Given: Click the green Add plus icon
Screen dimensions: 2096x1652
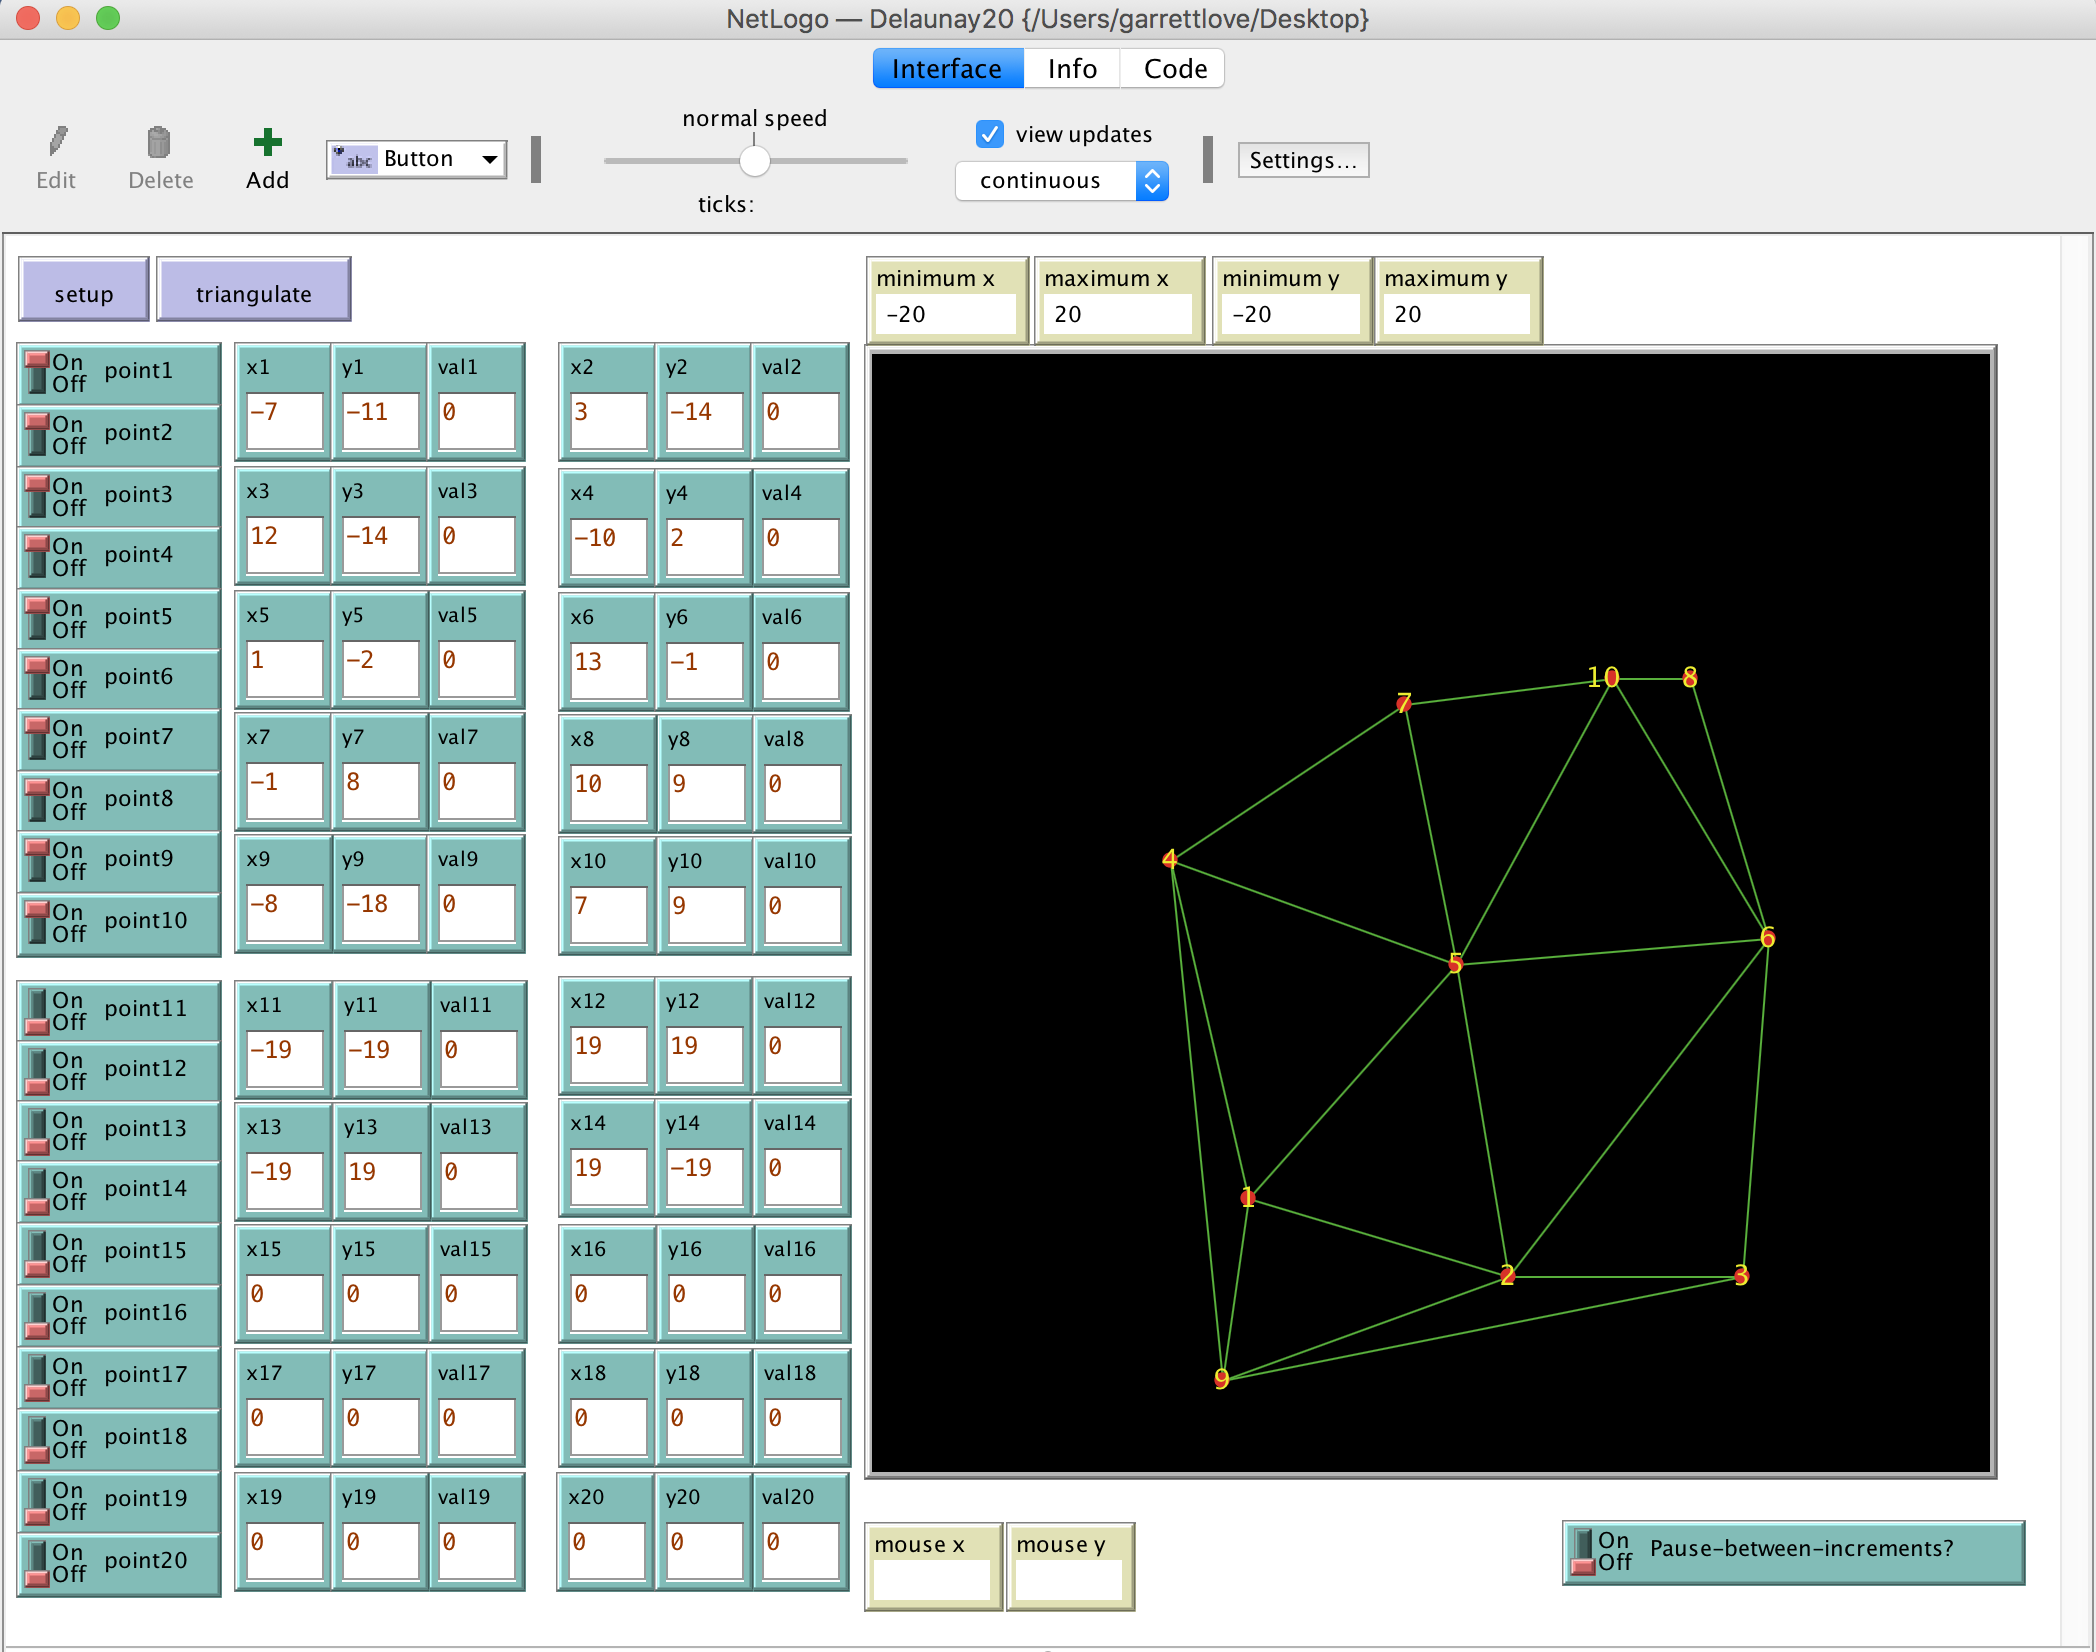Looking at the screenshot, I should point(267,142).
